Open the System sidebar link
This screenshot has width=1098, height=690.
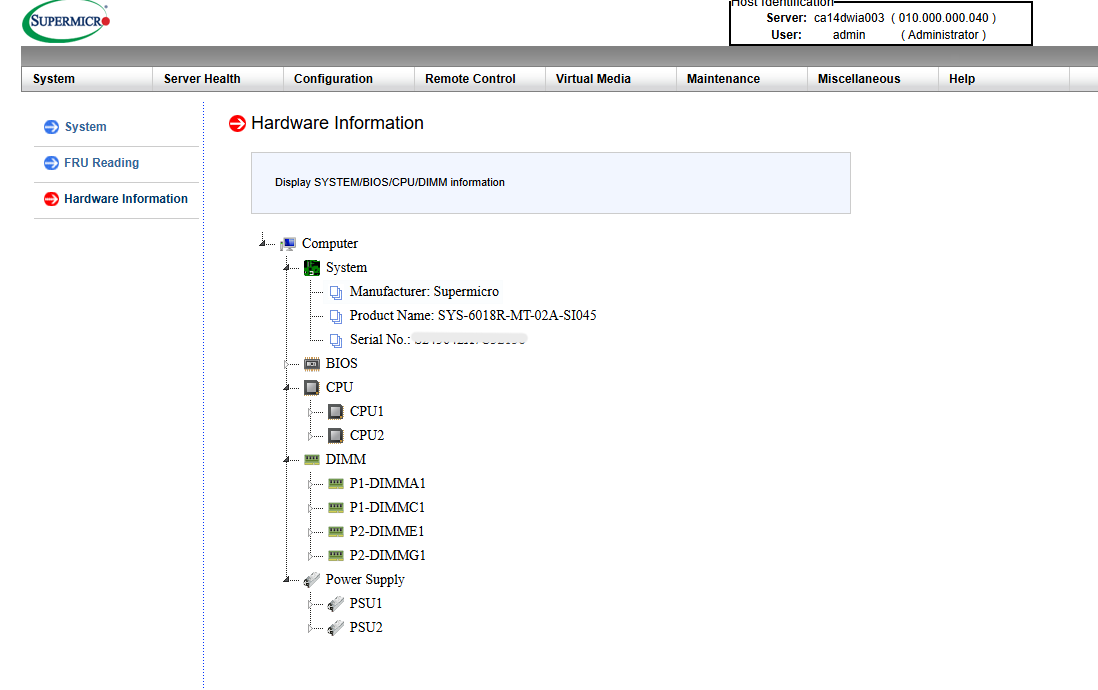tap(85, 127)
